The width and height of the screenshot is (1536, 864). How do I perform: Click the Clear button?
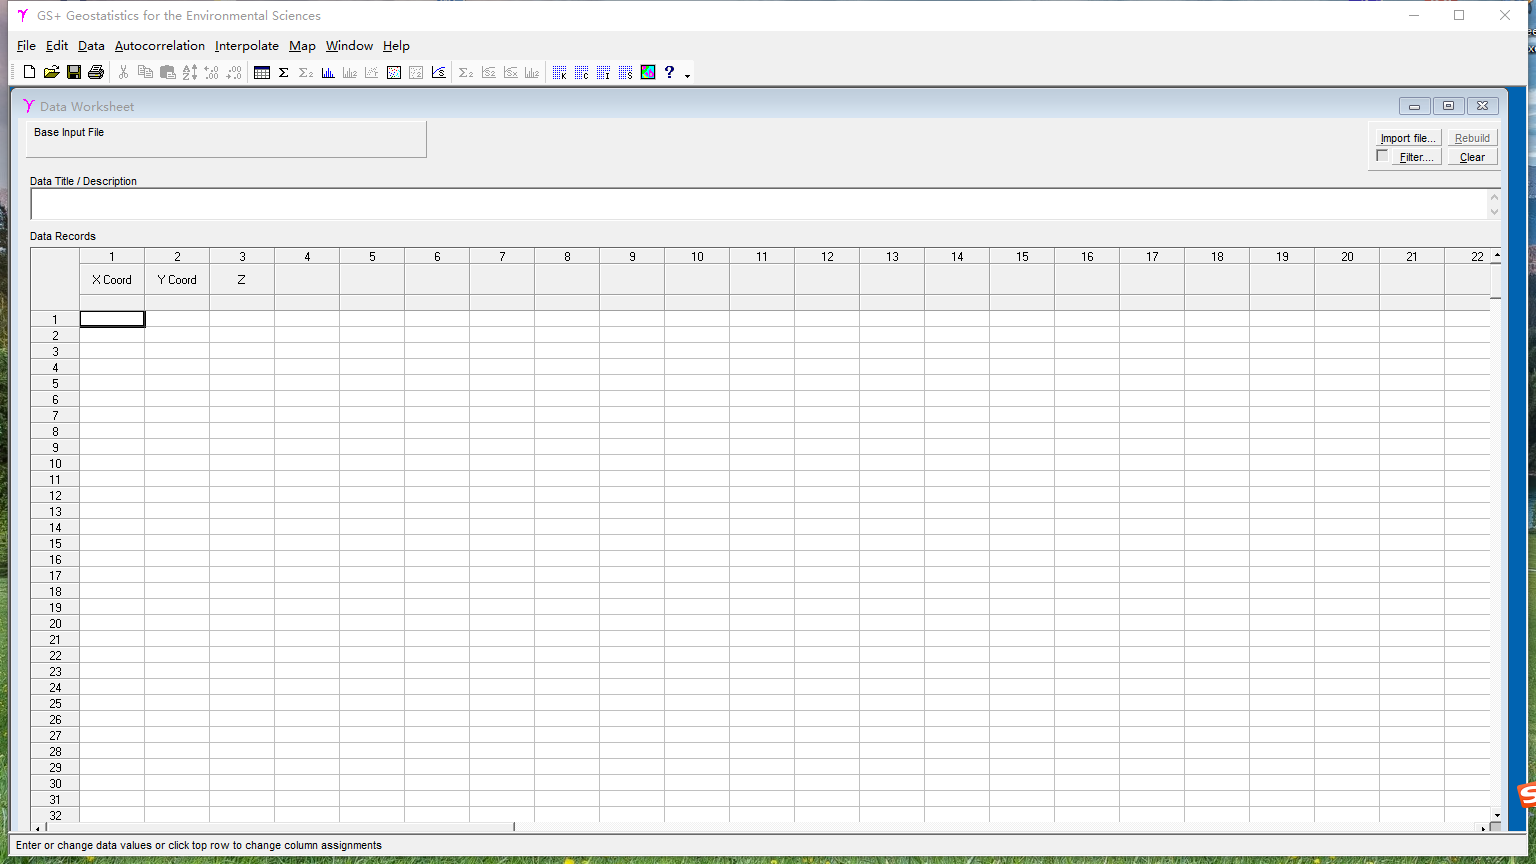pos(1472,157)
